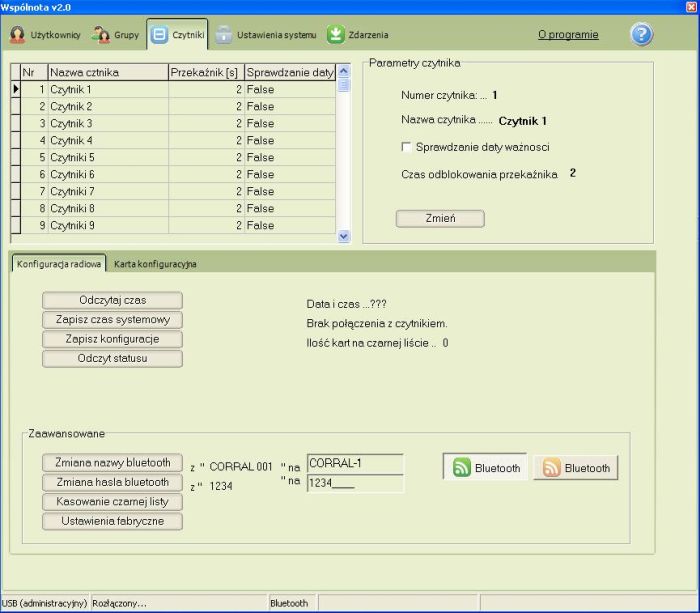This screenshot has height=613, width=700.
Task: Switch to Karta konfiguracyjna tab
Action: point(155,264)
